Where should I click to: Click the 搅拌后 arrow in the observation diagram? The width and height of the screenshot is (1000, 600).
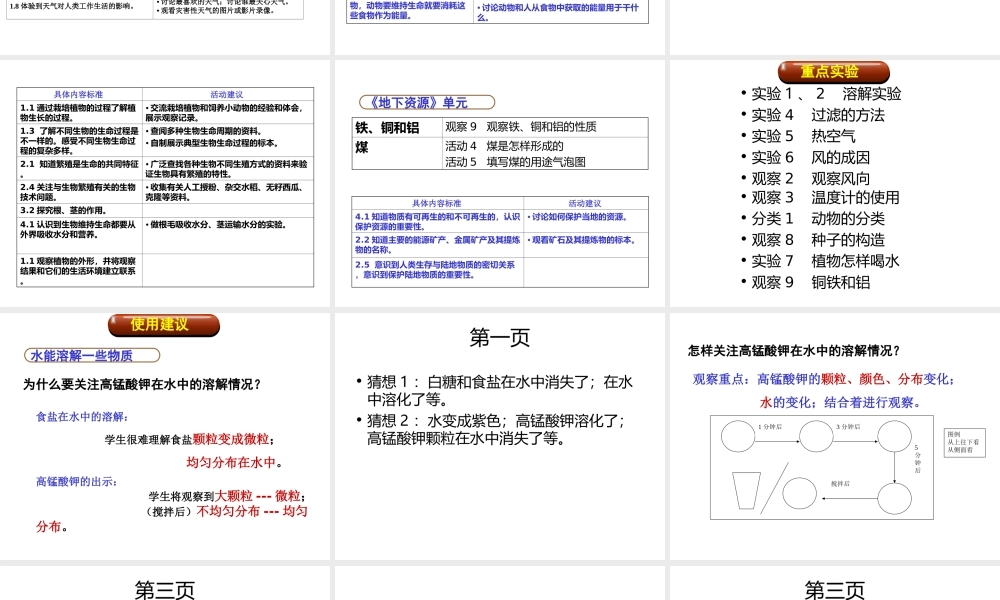[x=850, y=498]
